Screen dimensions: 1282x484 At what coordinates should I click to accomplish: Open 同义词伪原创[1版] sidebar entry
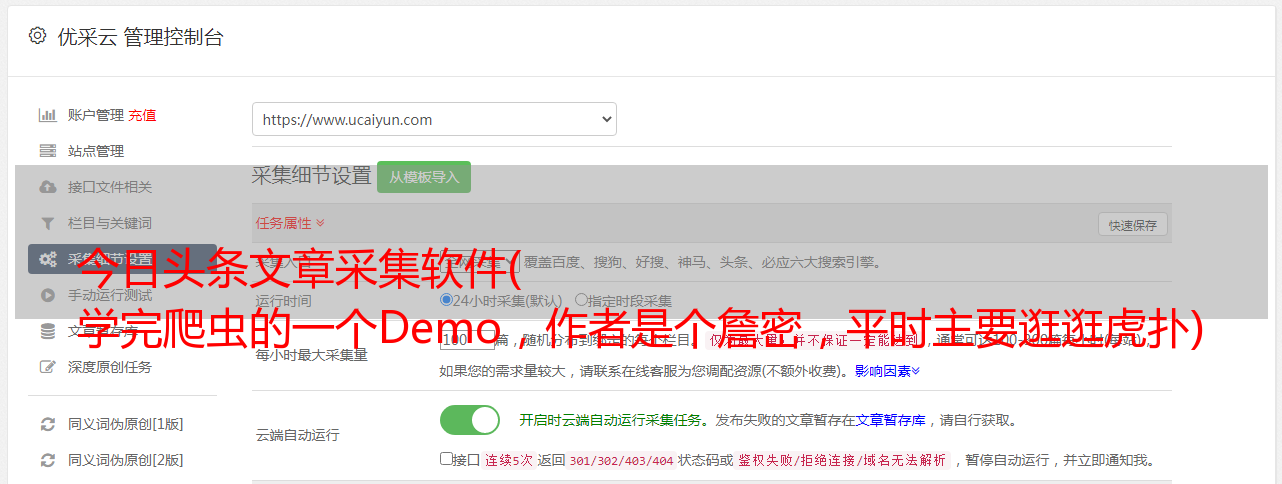pos(125,424)
